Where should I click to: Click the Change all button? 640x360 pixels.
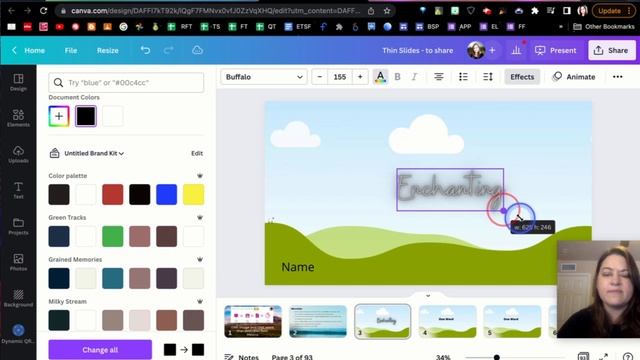100,350
